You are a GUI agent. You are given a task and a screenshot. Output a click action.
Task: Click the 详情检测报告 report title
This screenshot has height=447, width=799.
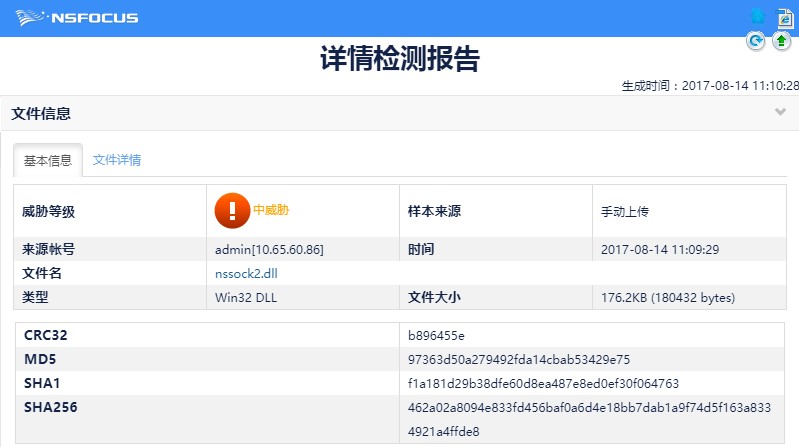(x=400, y=60)
